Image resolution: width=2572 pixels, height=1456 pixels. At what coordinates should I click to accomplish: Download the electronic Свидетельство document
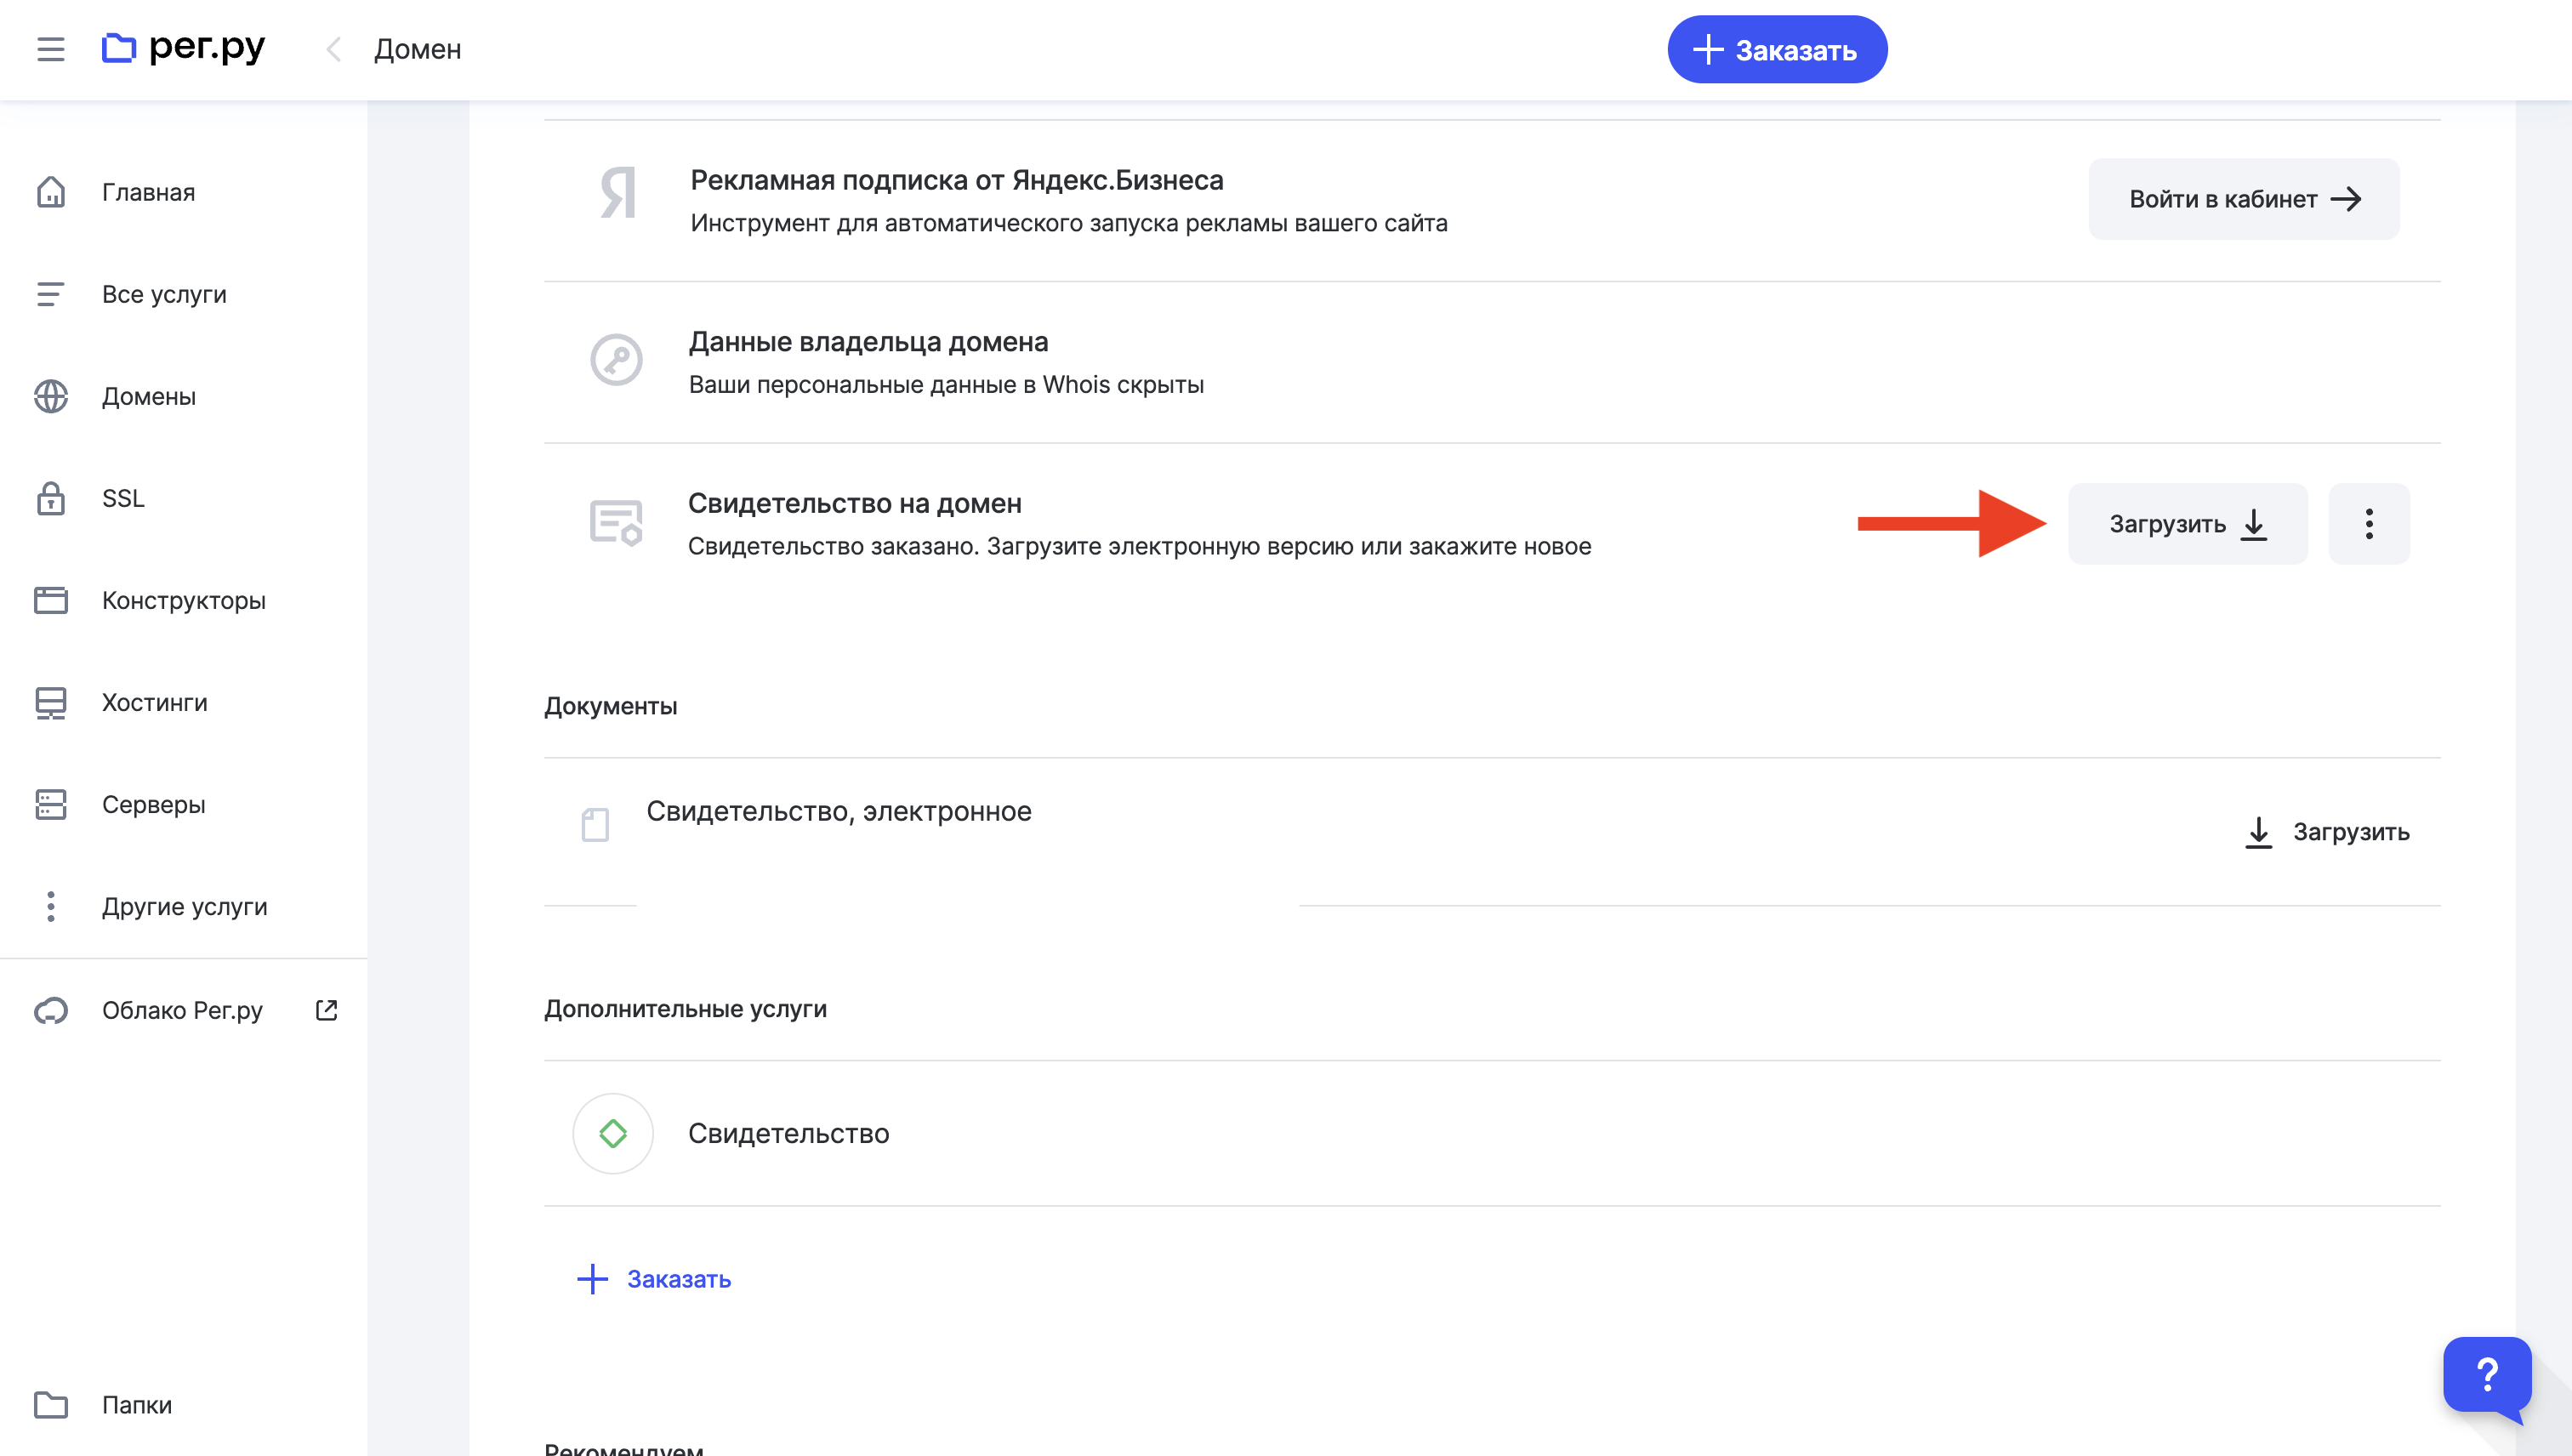pyautogui.click(x=2327, y=832)
